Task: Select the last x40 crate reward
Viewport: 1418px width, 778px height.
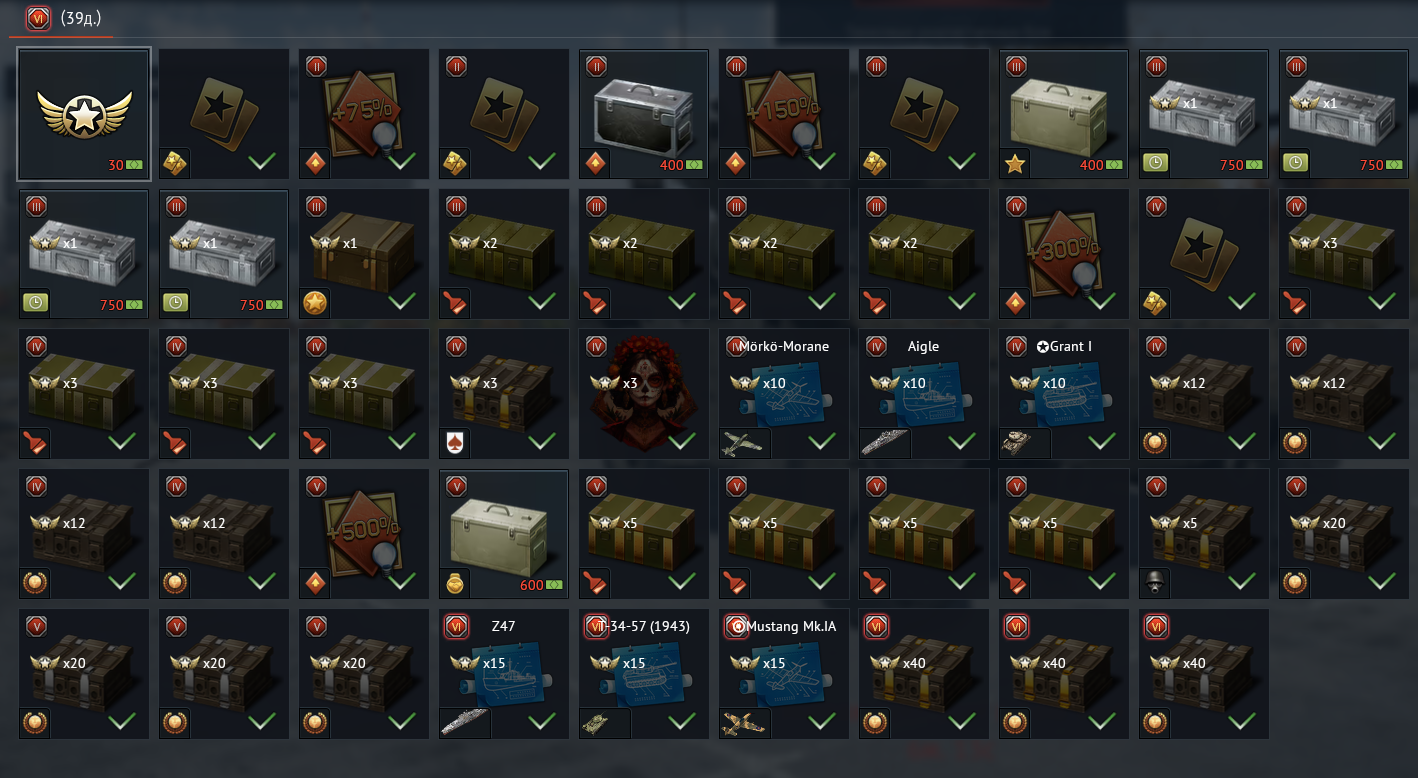Action: click(1204, 674)
